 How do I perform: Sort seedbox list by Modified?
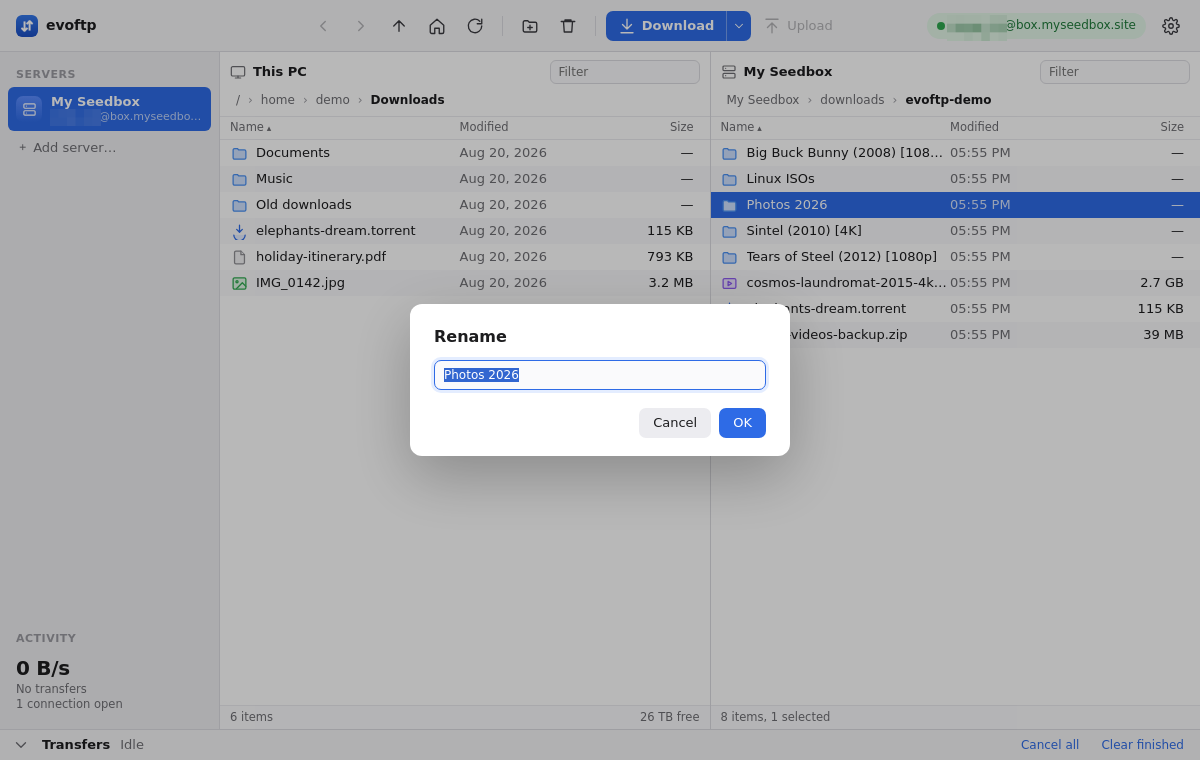pyautogui.click(x=974, y=127)
